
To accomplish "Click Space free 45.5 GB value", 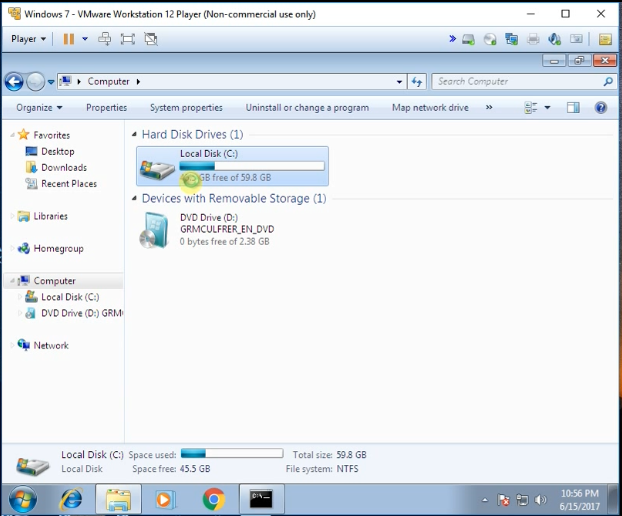I will pos(195,469).
